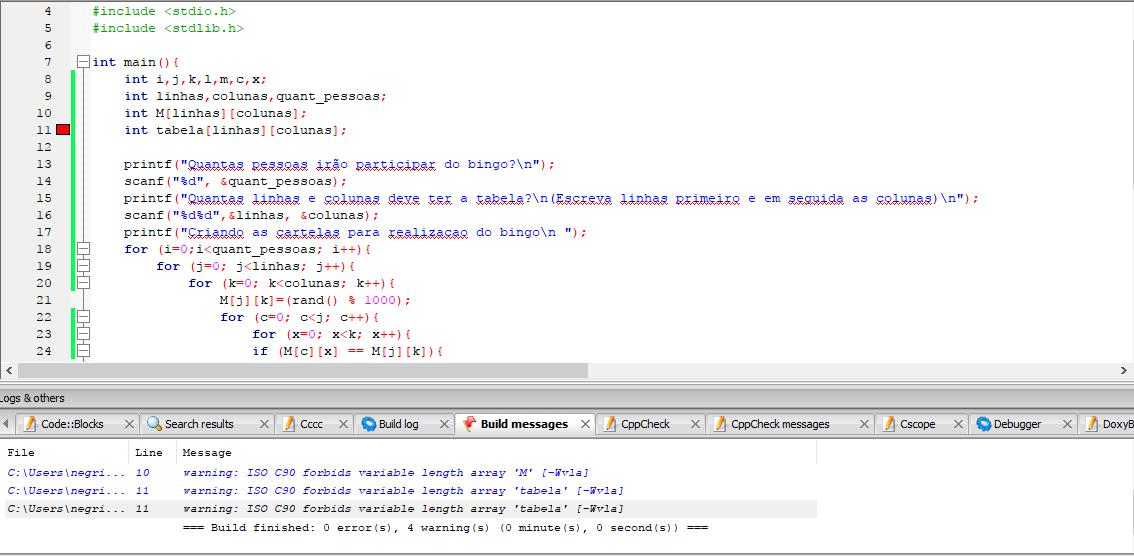Click the left tab-scroll arrow in Logs panel

(7, 424)
